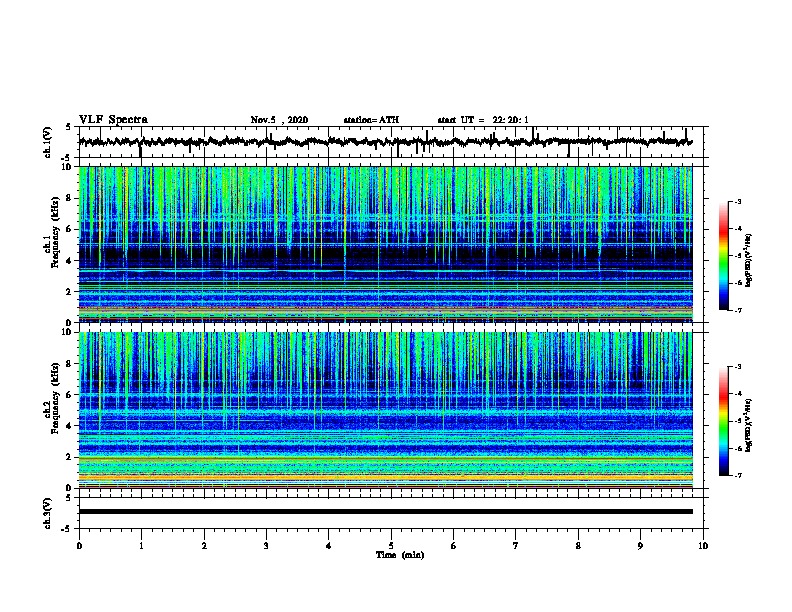Click the "2" kHz tick on ch.2 frequency axis
792x612 pixels.
tap(70, 457)
